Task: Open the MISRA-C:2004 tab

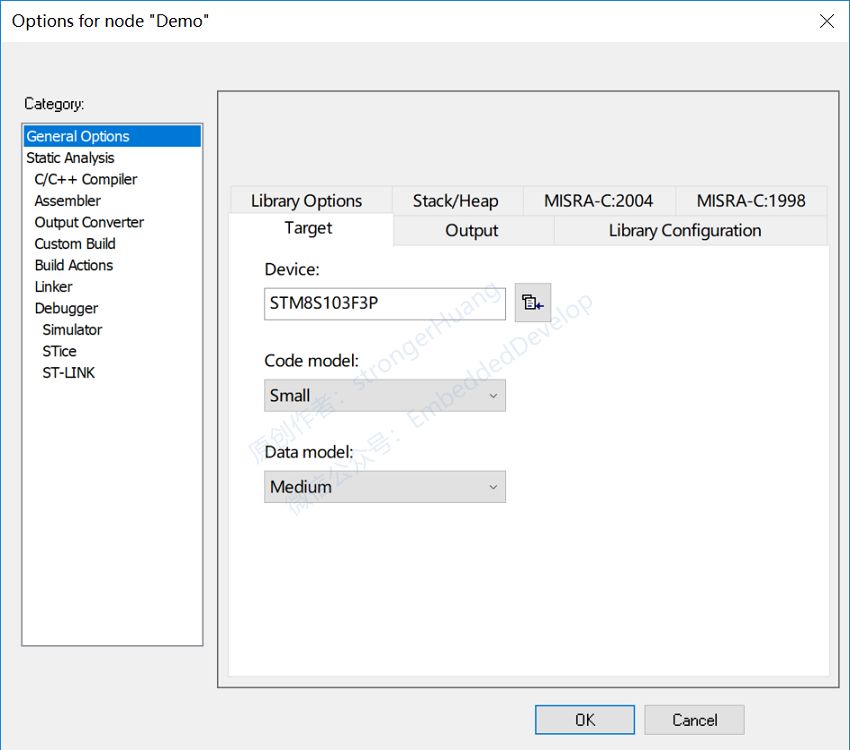Action: tap(598, 201)
